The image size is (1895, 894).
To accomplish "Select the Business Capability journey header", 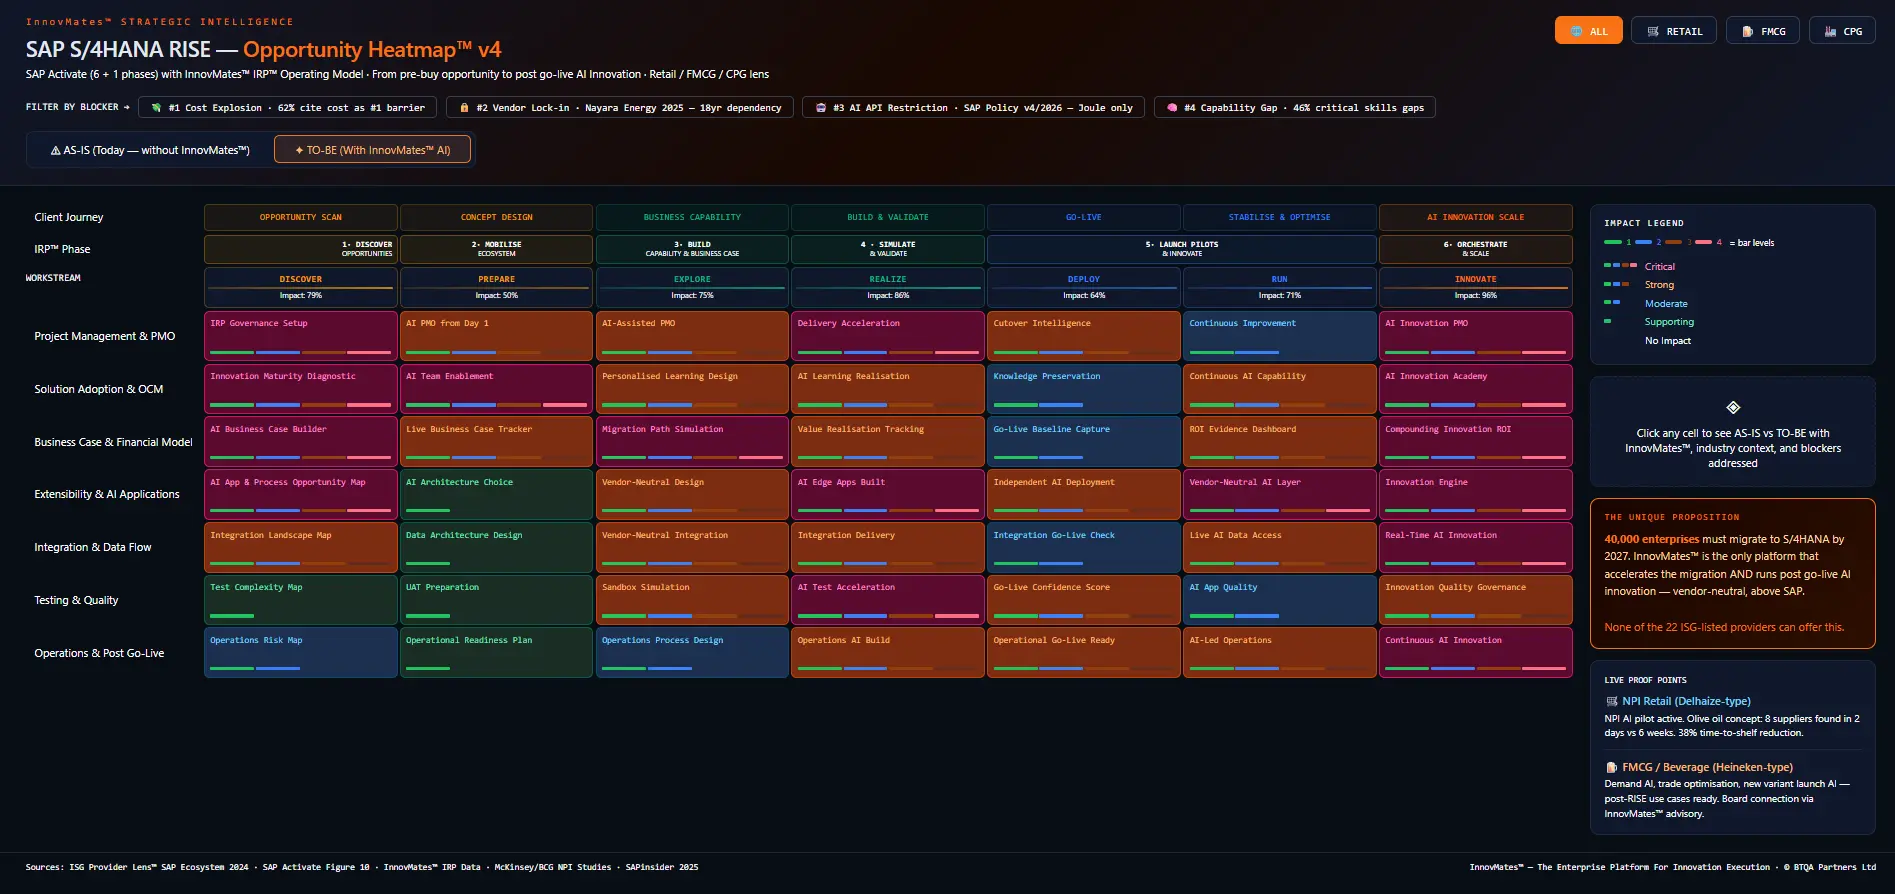I will 692,217.
